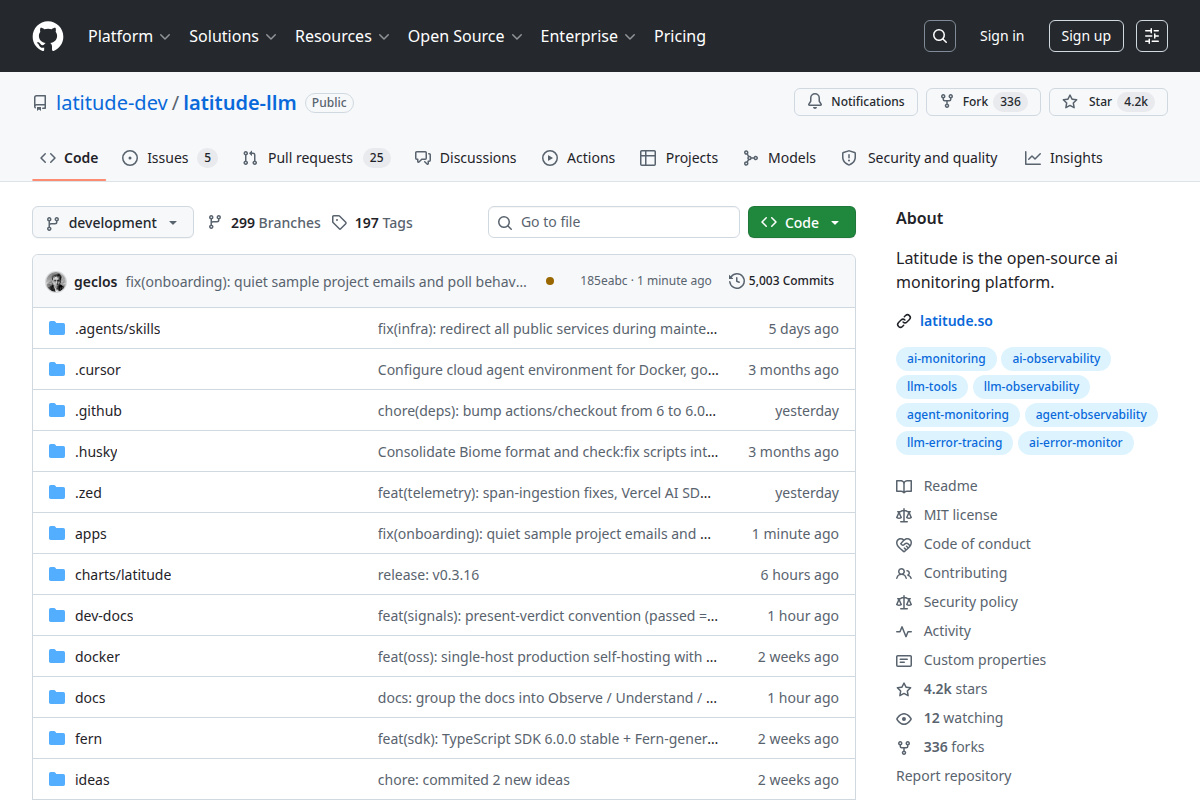This screenshot has width=1200, height=800.
Task: Click the bell icon in Notifications
Action: [x=815, y=102]
